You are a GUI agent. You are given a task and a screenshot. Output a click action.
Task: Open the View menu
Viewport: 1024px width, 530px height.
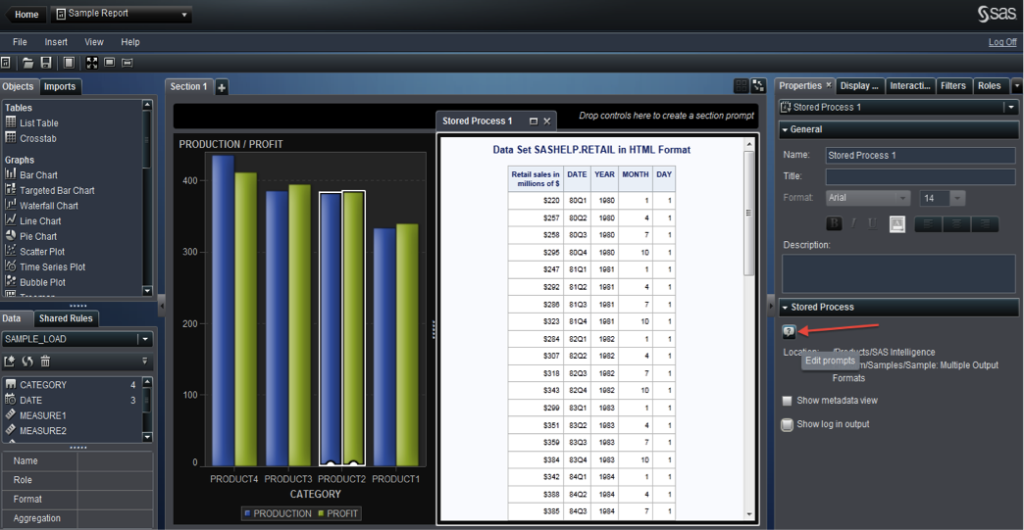[x=94, y=42]
